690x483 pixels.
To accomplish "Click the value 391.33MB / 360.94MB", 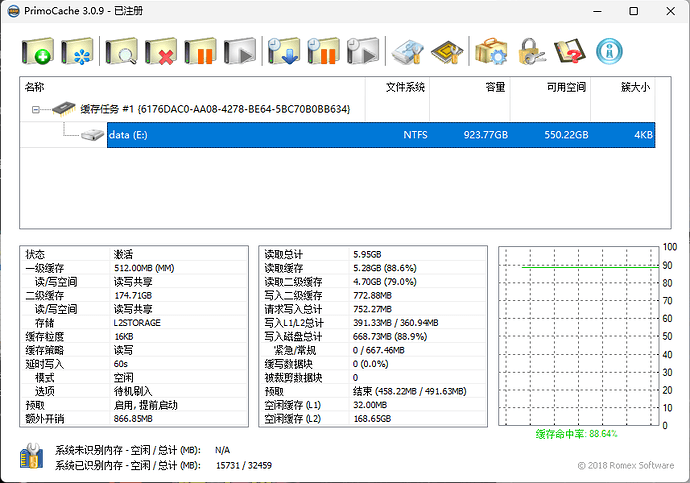I will [396, 323].
